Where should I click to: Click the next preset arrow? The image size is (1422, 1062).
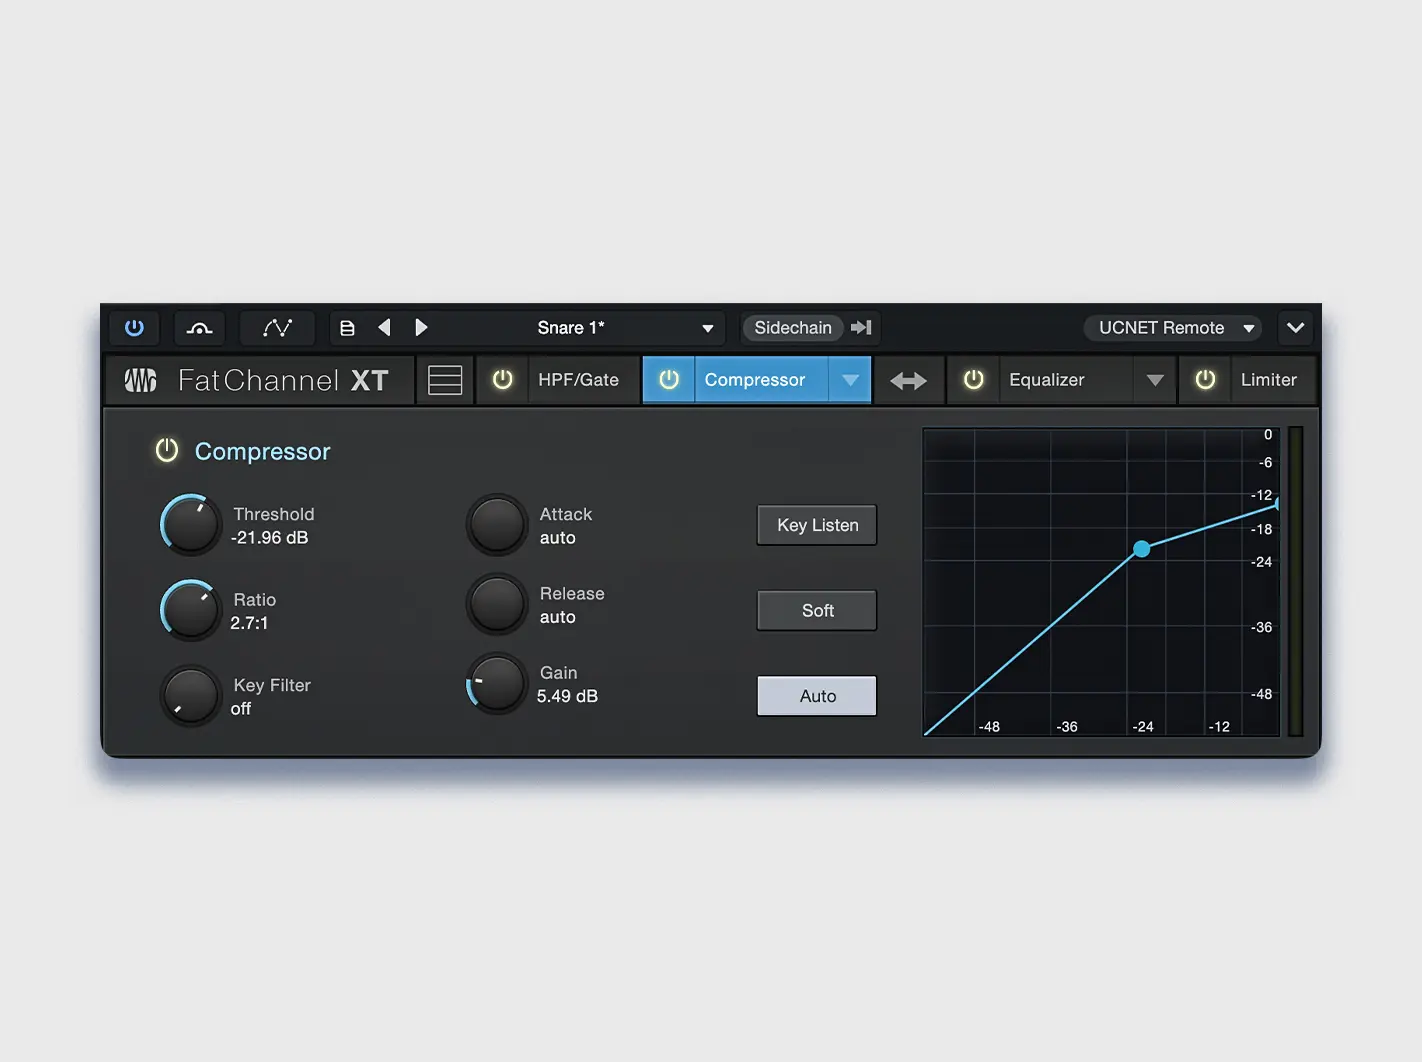pyautogui.click(x=421, y=327)
